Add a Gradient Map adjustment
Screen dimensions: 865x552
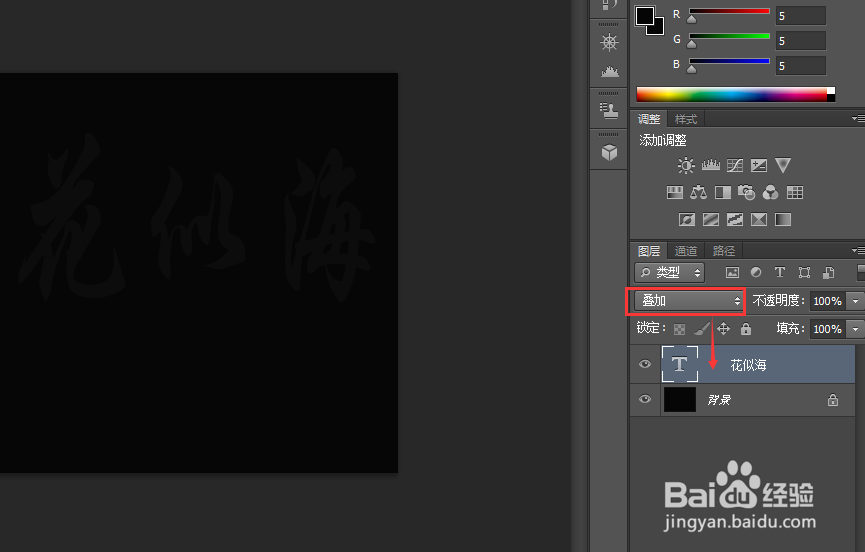tap(783, 219)
